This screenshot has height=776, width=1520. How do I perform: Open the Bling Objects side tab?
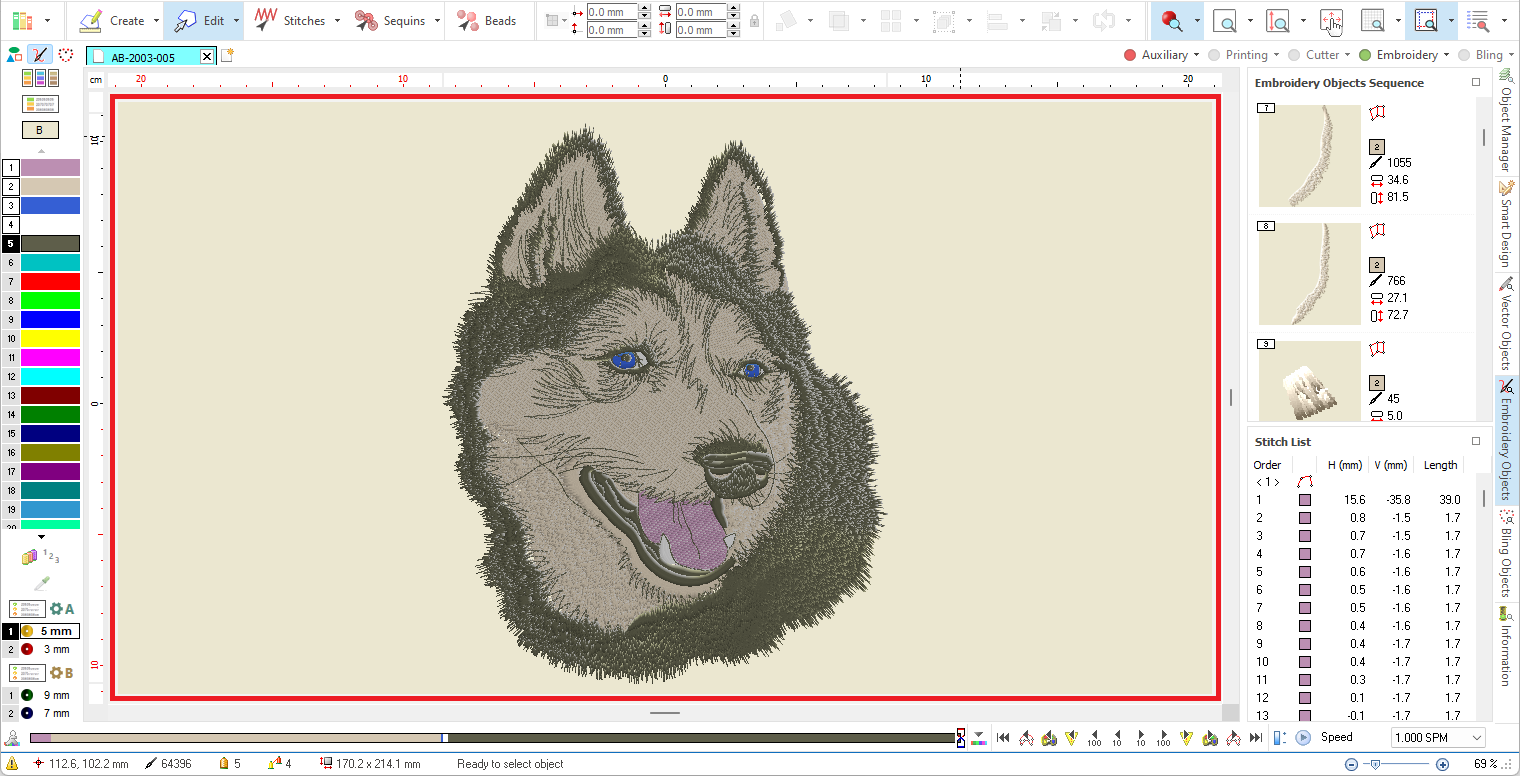1506,553
